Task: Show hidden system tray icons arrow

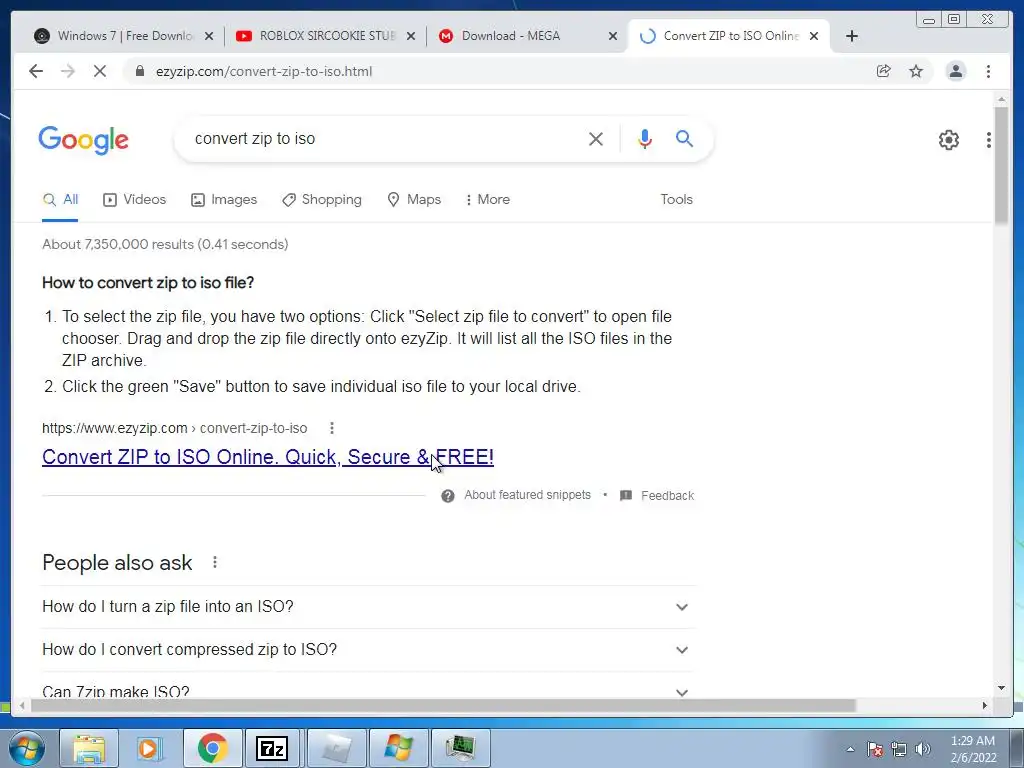Action: pos(850,750)
